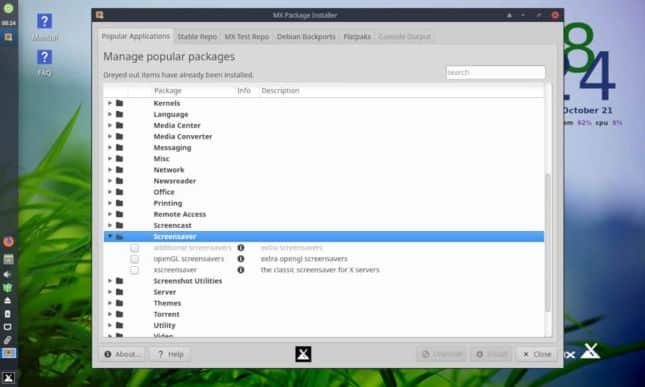Screen dimensions: 645x387
Task: Focus the search input field
Action: pos(495,72)
